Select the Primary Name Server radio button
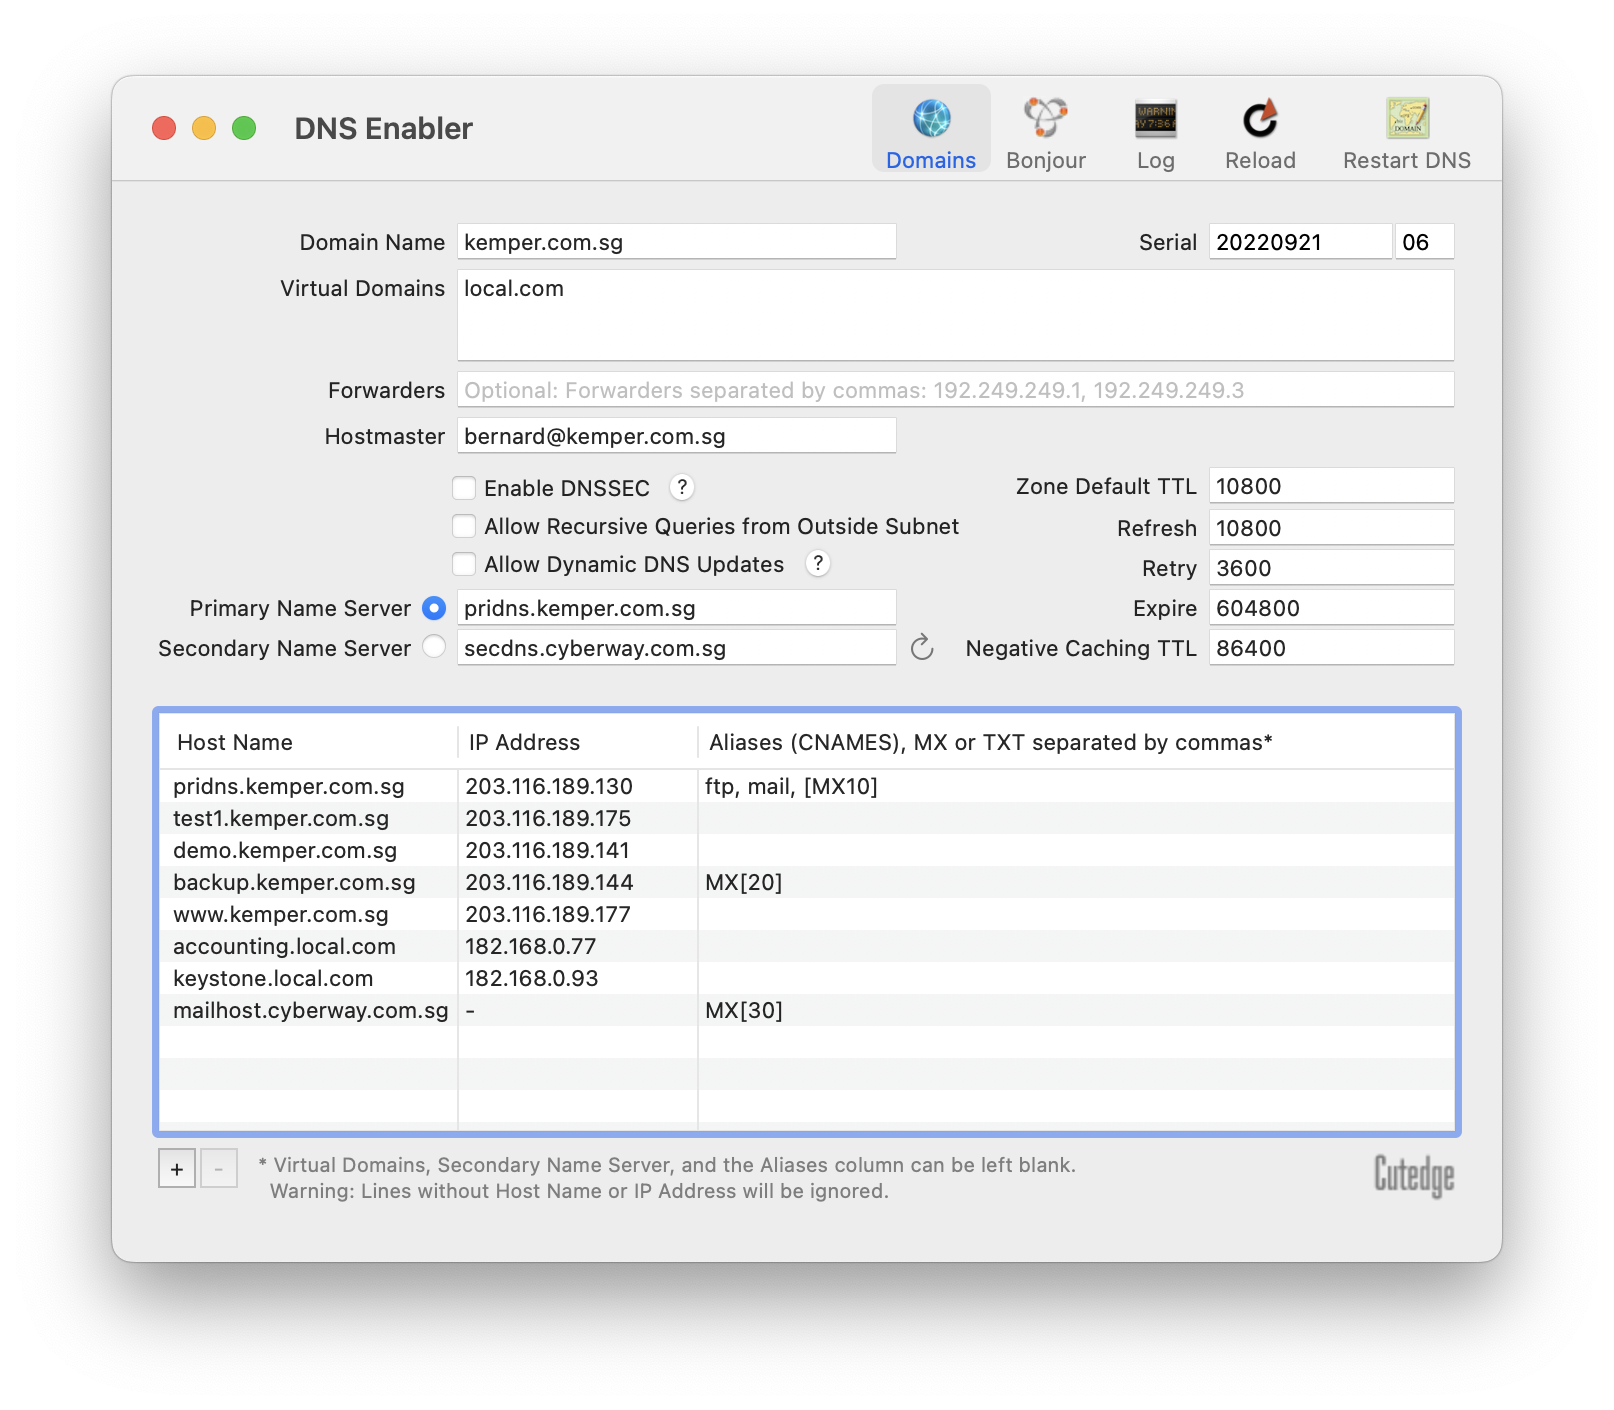Screen dimensions: 1614x1410 click(x=434, y=608)
